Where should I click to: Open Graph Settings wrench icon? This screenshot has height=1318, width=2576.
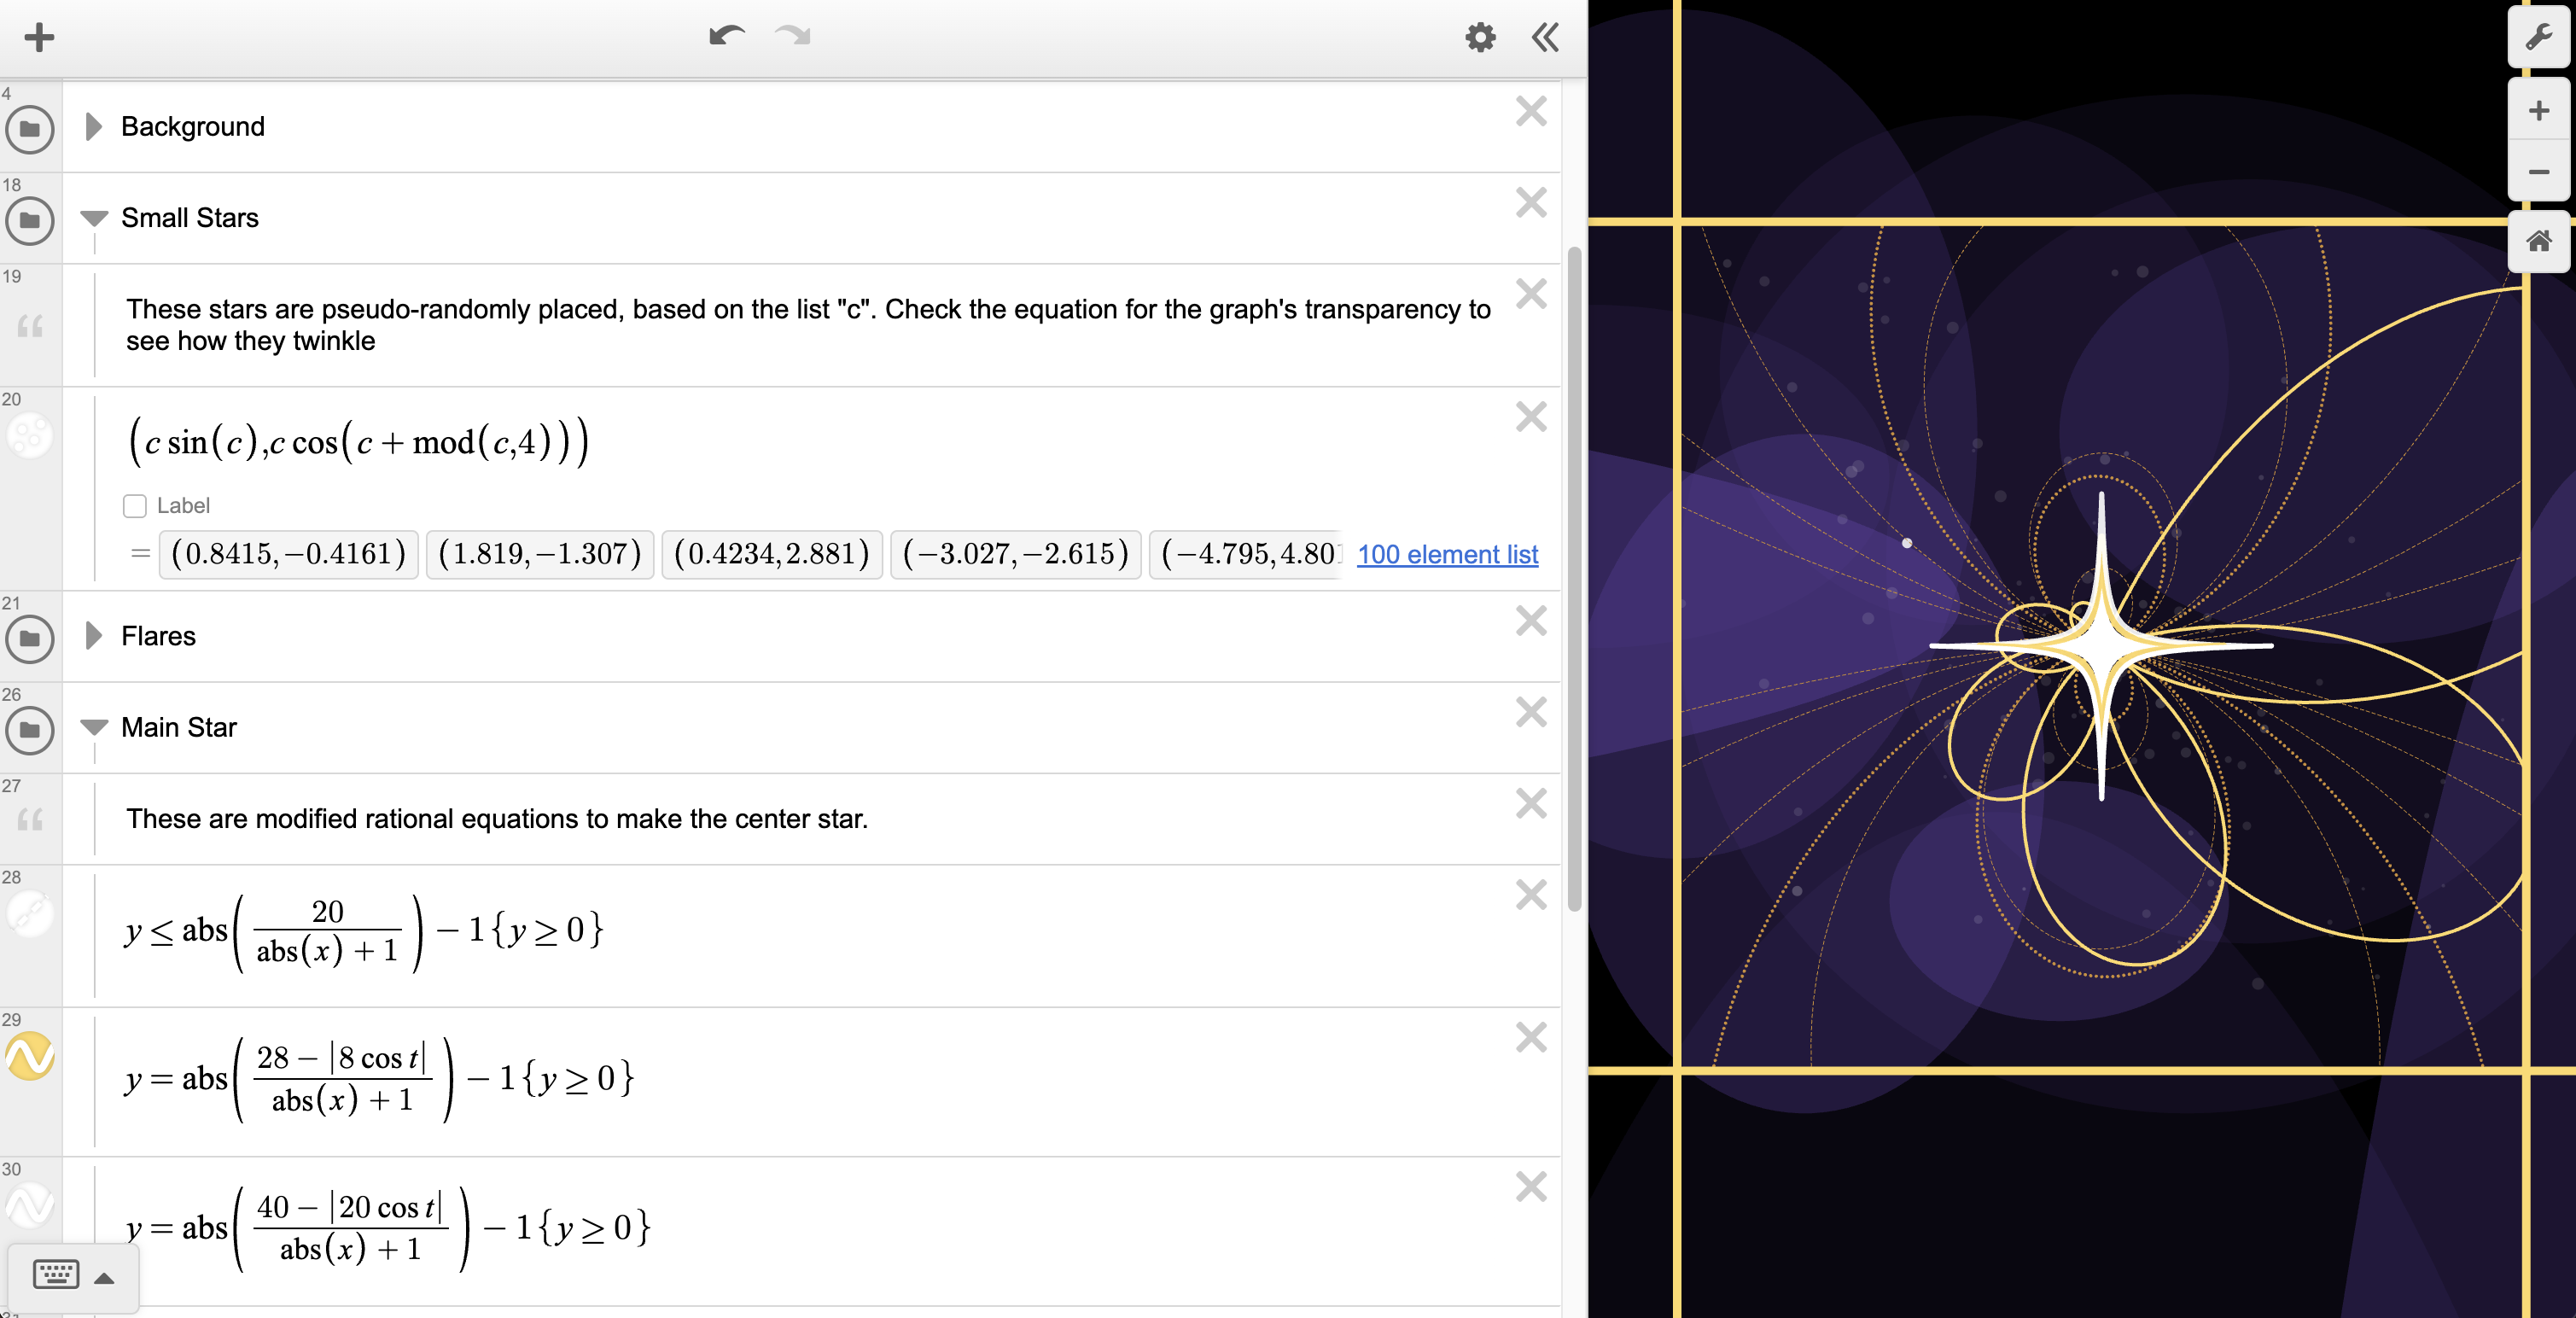tap(2538, 38)
